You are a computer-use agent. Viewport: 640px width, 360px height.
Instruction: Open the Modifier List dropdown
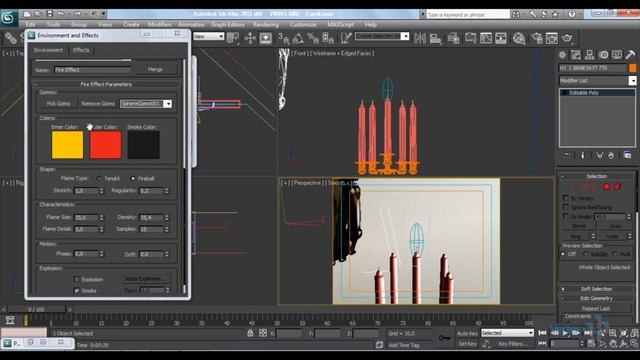pyautogui.click(x=632, y=80)
